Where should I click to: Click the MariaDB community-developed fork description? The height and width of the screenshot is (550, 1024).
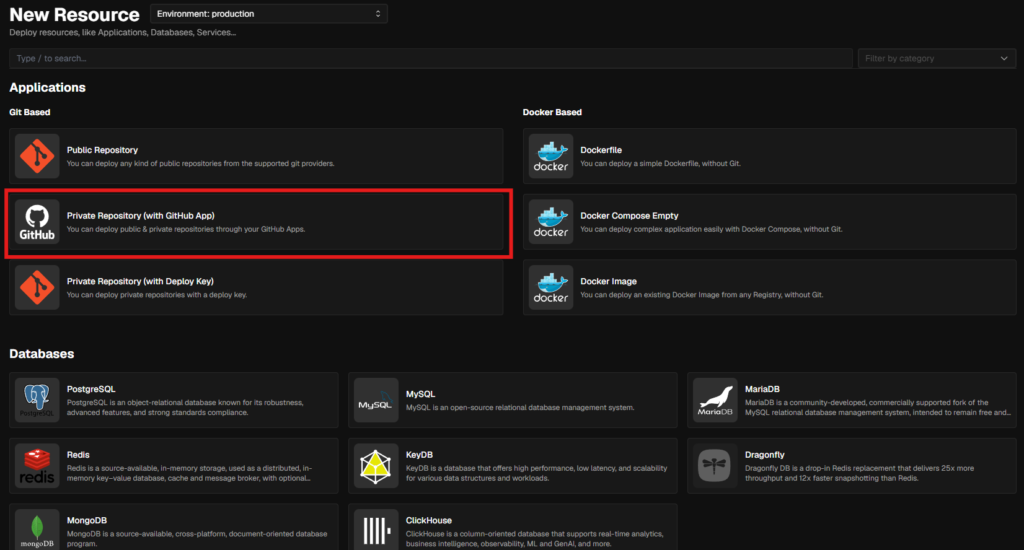tap(878, 408)
